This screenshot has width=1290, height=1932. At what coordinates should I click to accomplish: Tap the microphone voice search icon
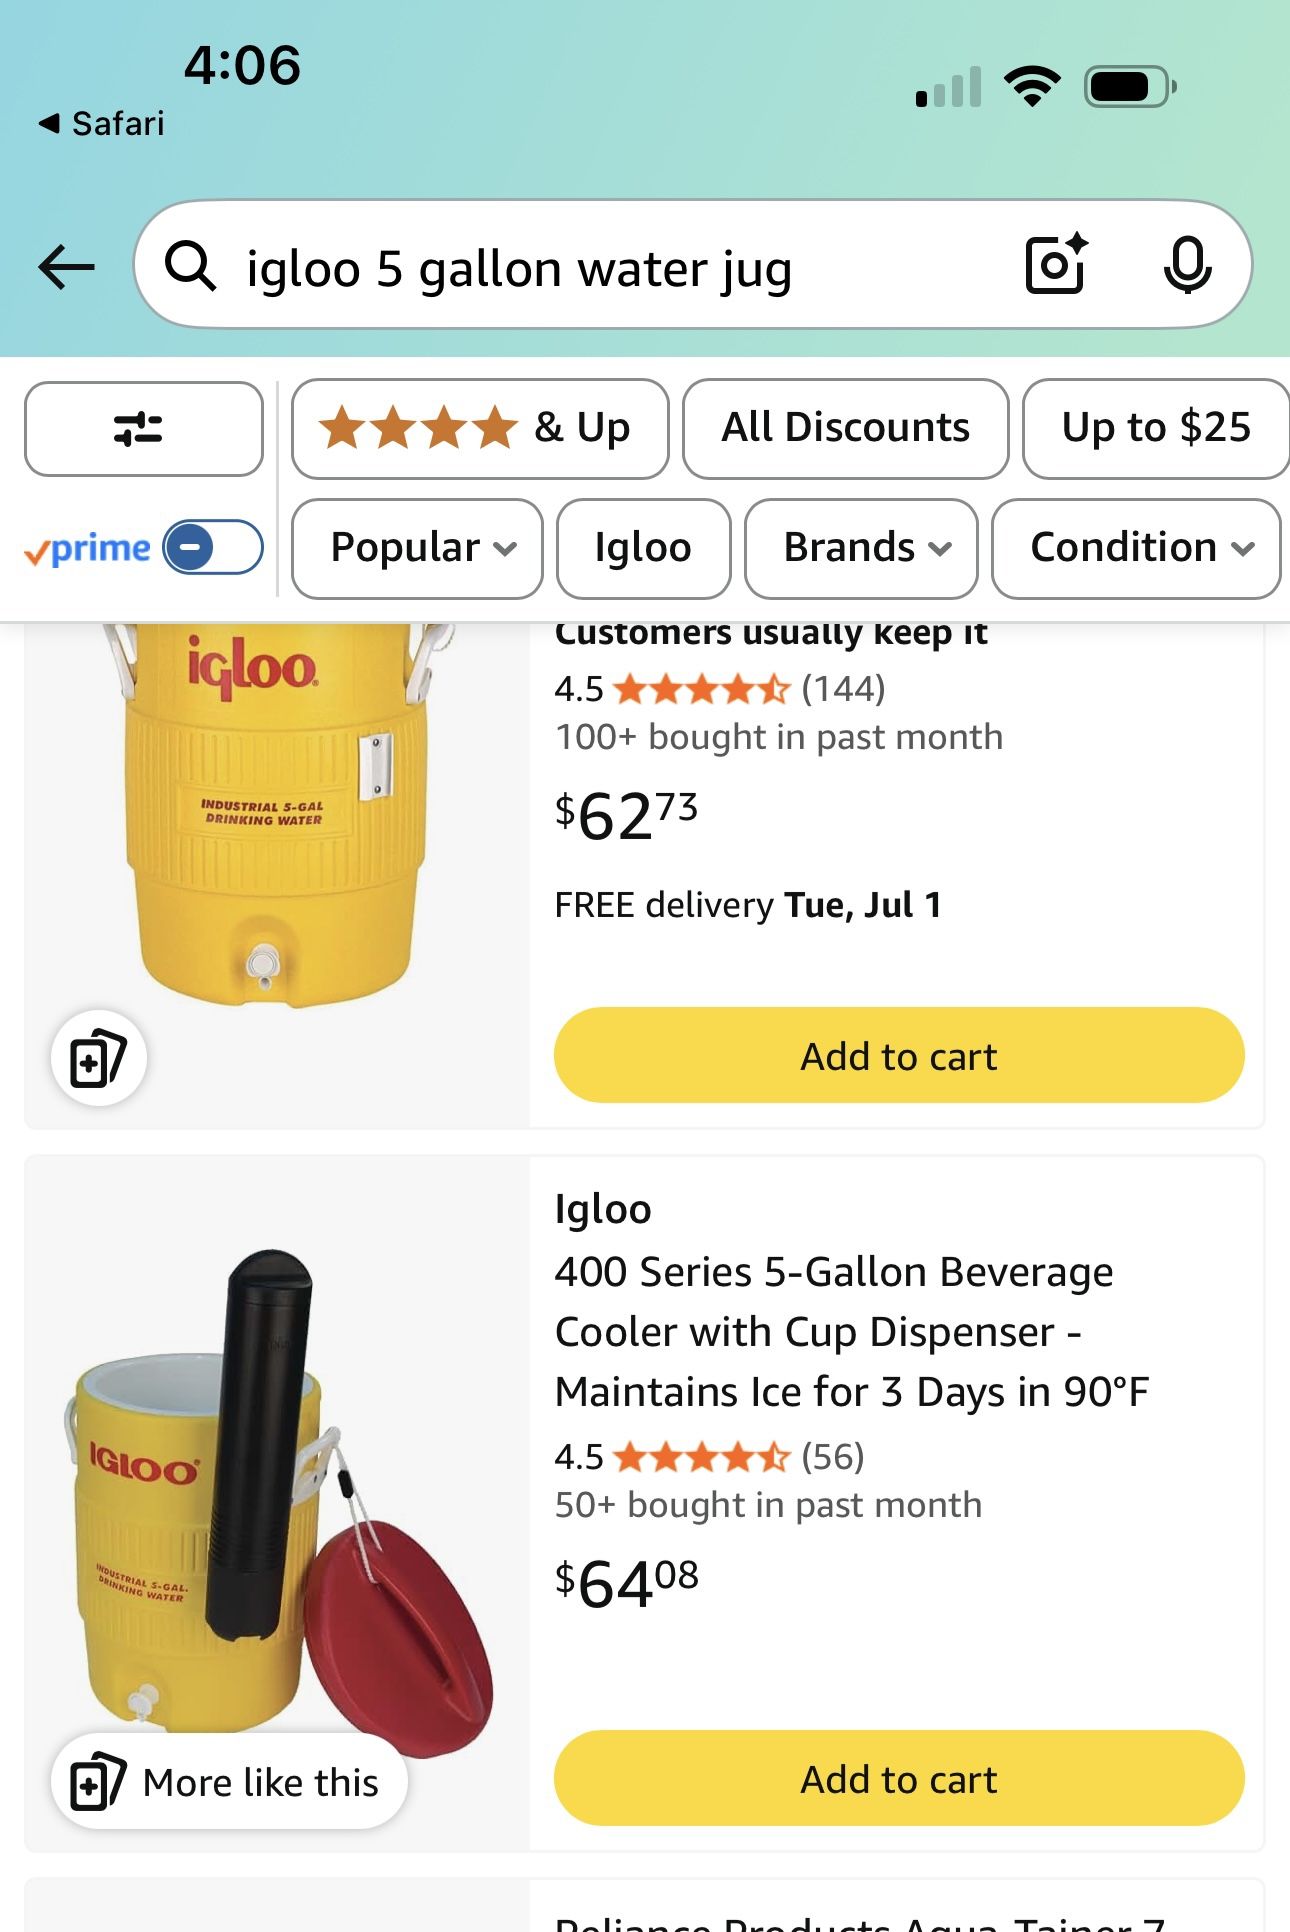[x=1187, y=265]
